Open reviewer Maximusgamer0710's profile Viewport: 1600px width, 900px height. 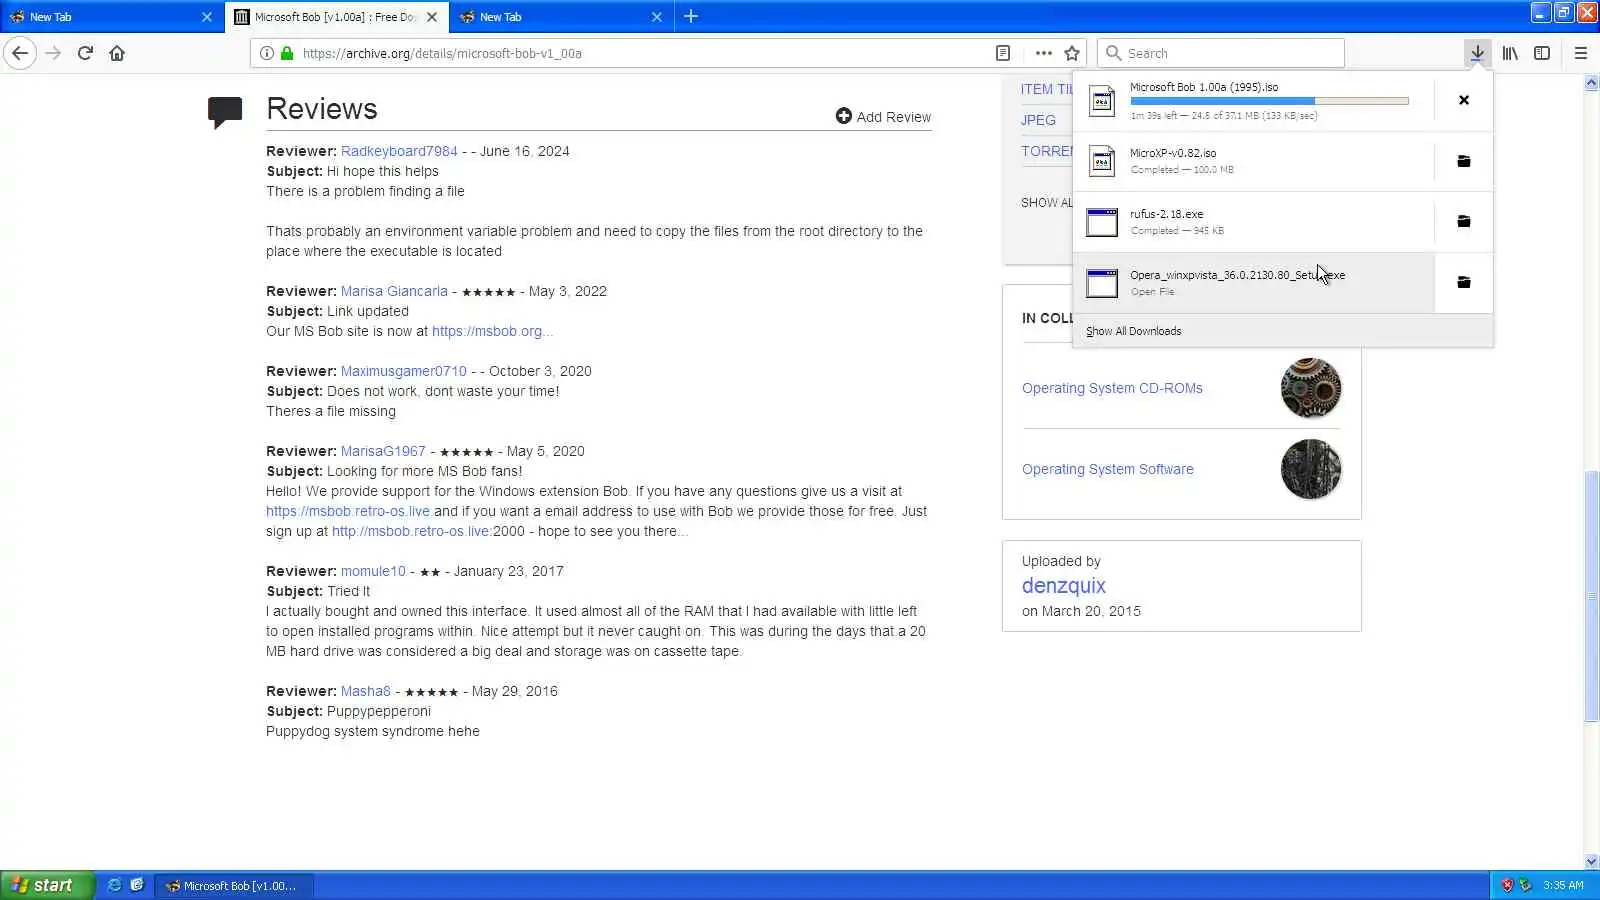click(x=404, y=371)
